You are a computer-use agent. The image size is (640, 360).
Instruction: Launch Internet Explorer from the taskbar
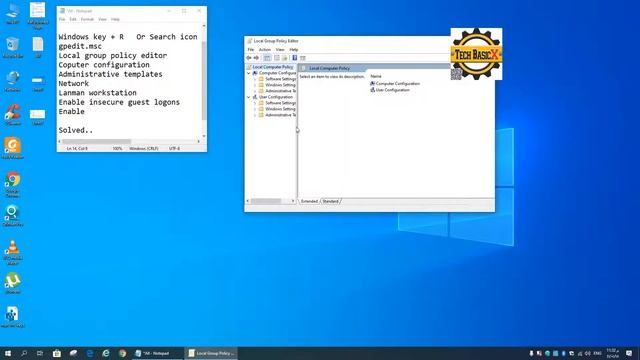(x=106, y=353)
